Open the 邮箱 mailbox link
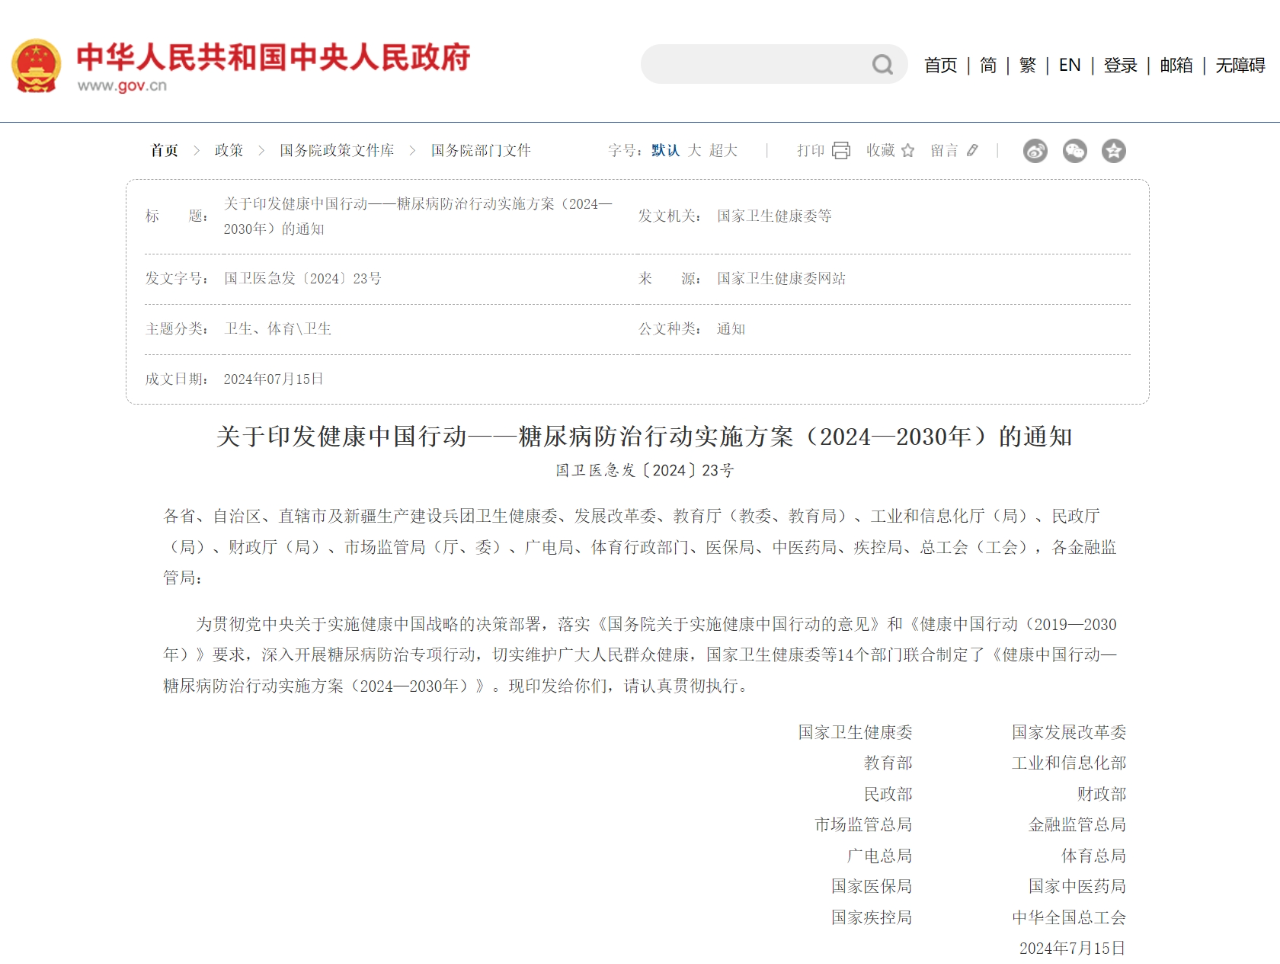 pos(1176,64)
